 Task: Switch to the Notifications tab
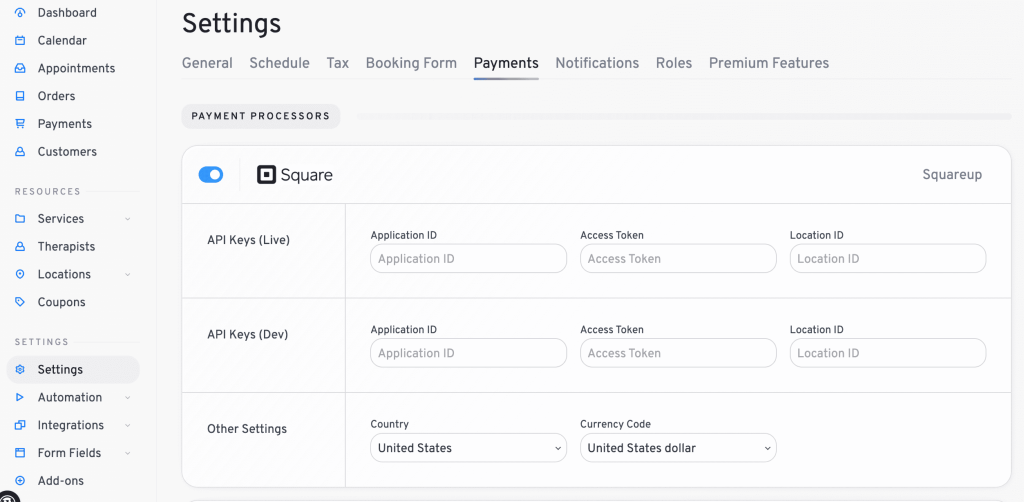597,63
